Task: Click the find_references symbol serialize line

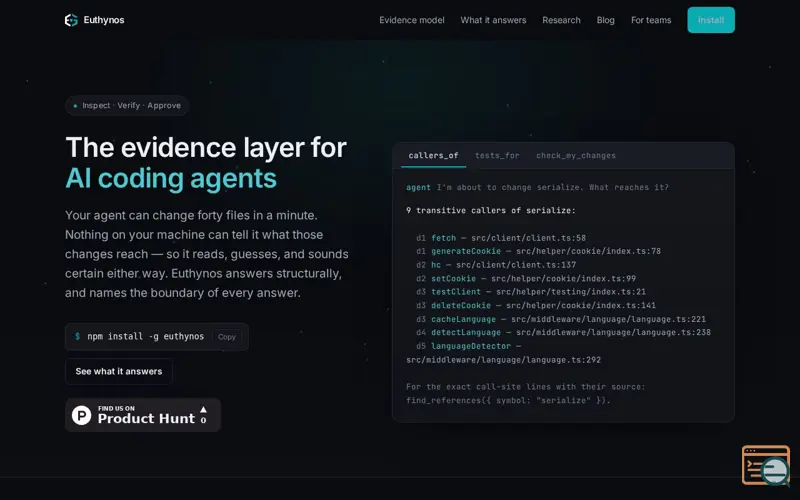Action: pos(508,401)
